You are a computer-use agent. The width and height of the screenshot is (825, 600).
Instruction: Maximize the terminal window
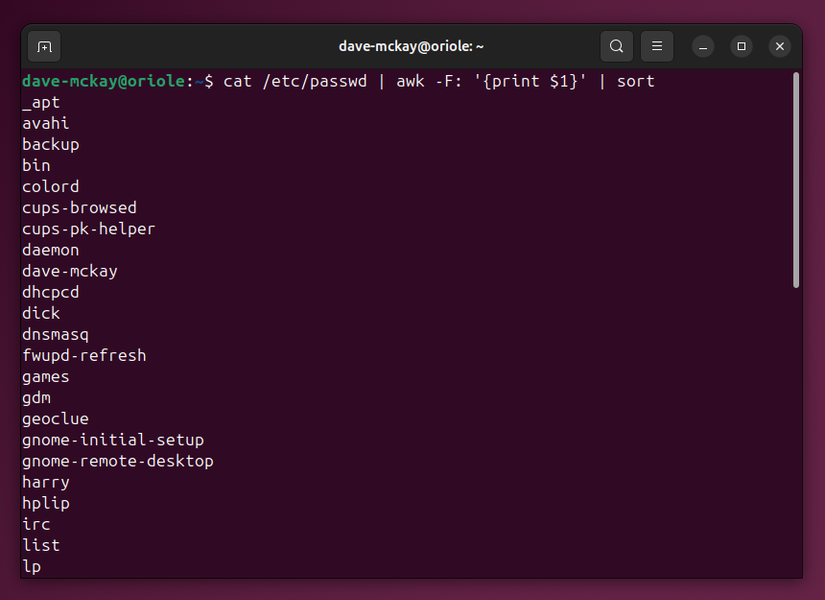740,46
